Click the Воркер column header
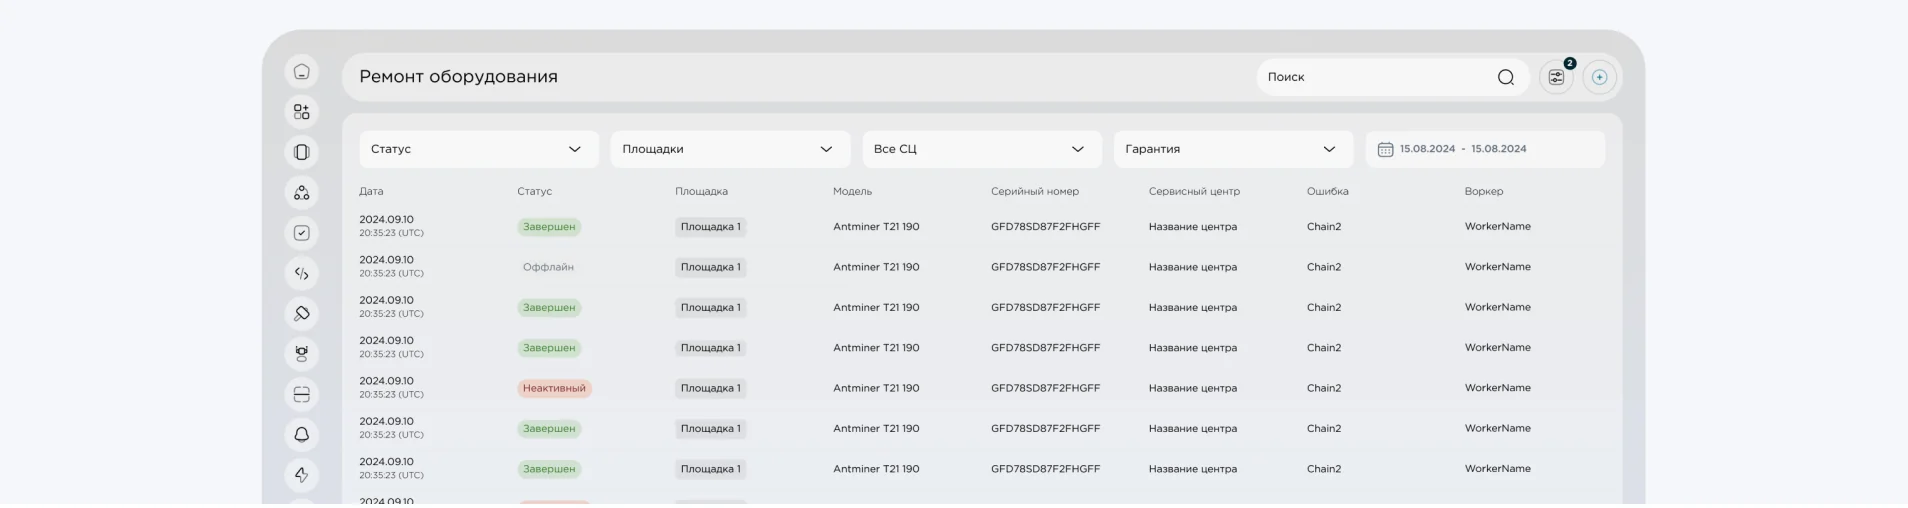This screenshot has height=508, width=1908. coord(1484,191)
